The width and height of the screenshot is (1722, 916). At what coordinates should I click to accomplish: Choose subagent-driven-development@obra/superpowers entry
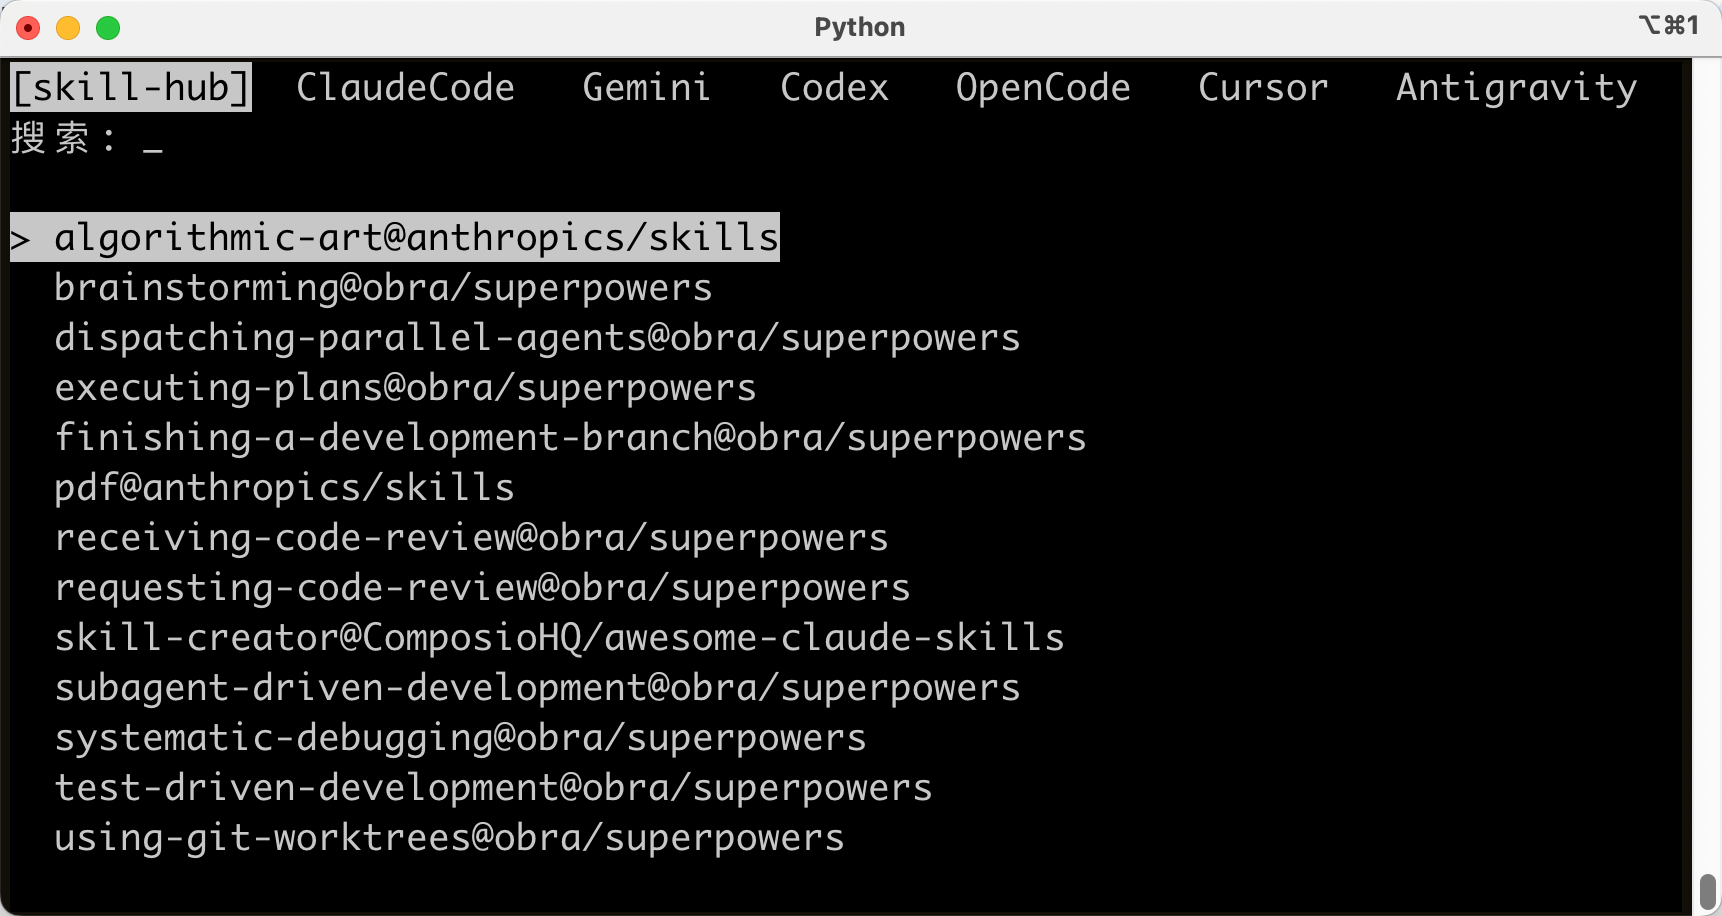[537, 688]
